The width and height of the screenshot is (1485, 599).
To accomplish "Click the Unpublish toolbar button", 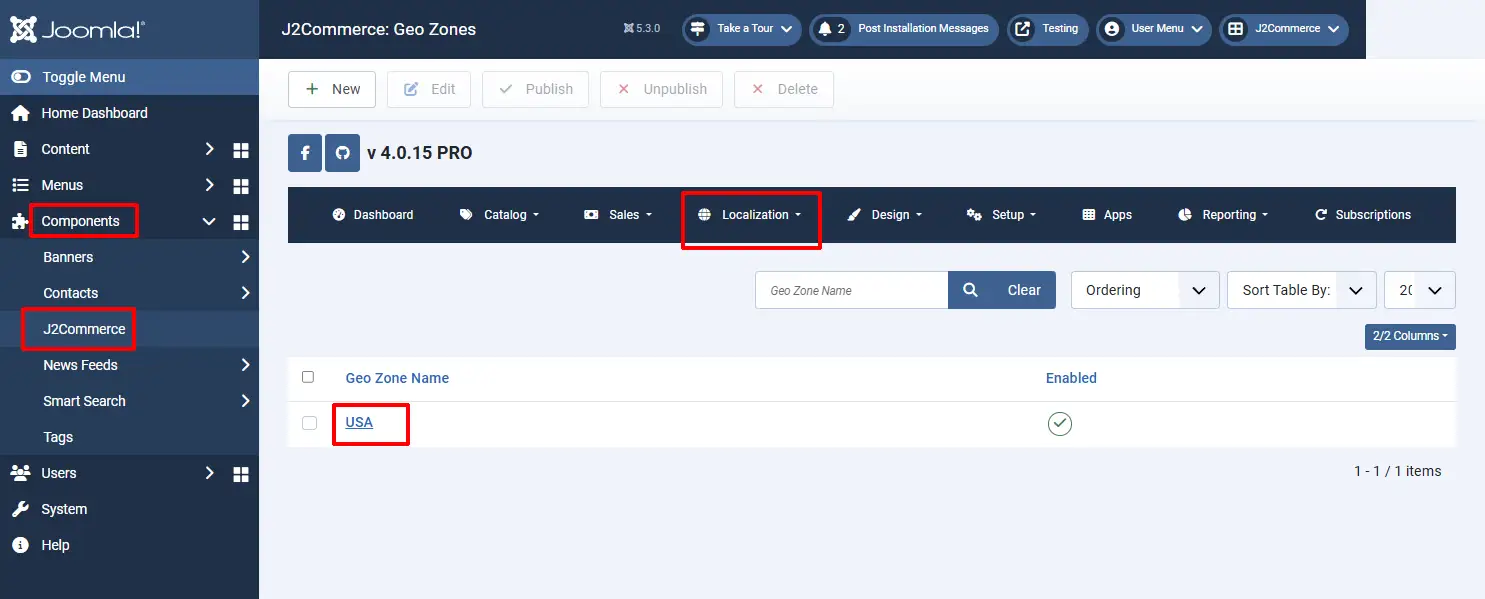I will click(x=661, y=89).
